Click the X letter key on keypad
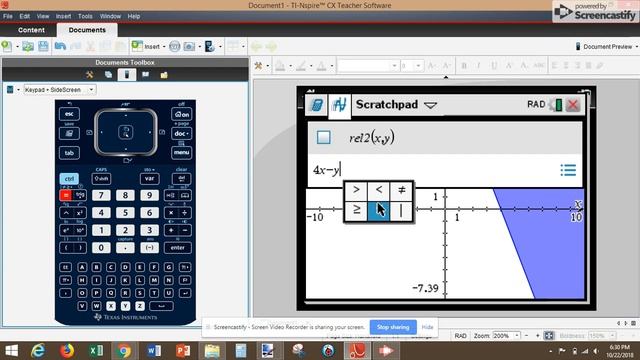The image size is (640, 360). pyautogui.click(x=111, y=306)
